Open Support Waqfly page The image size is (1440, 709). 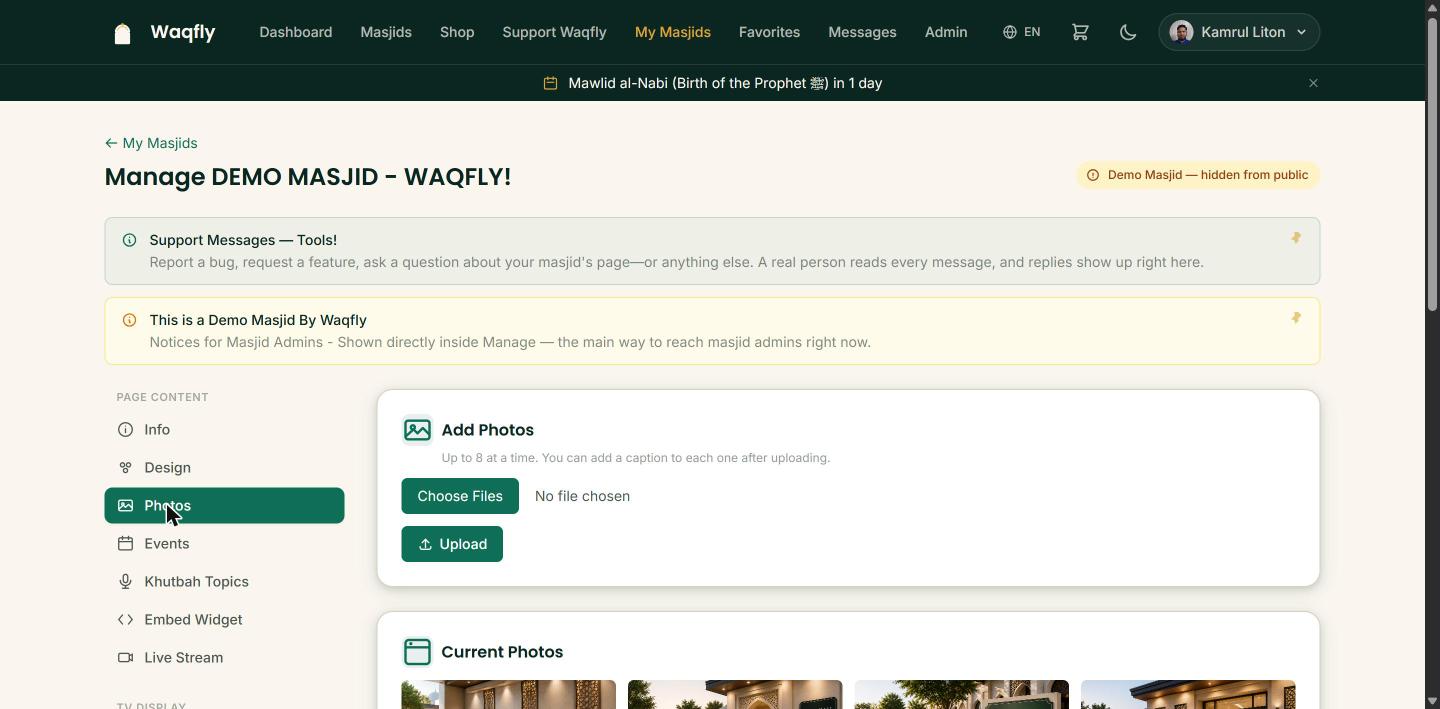(554, 32)
